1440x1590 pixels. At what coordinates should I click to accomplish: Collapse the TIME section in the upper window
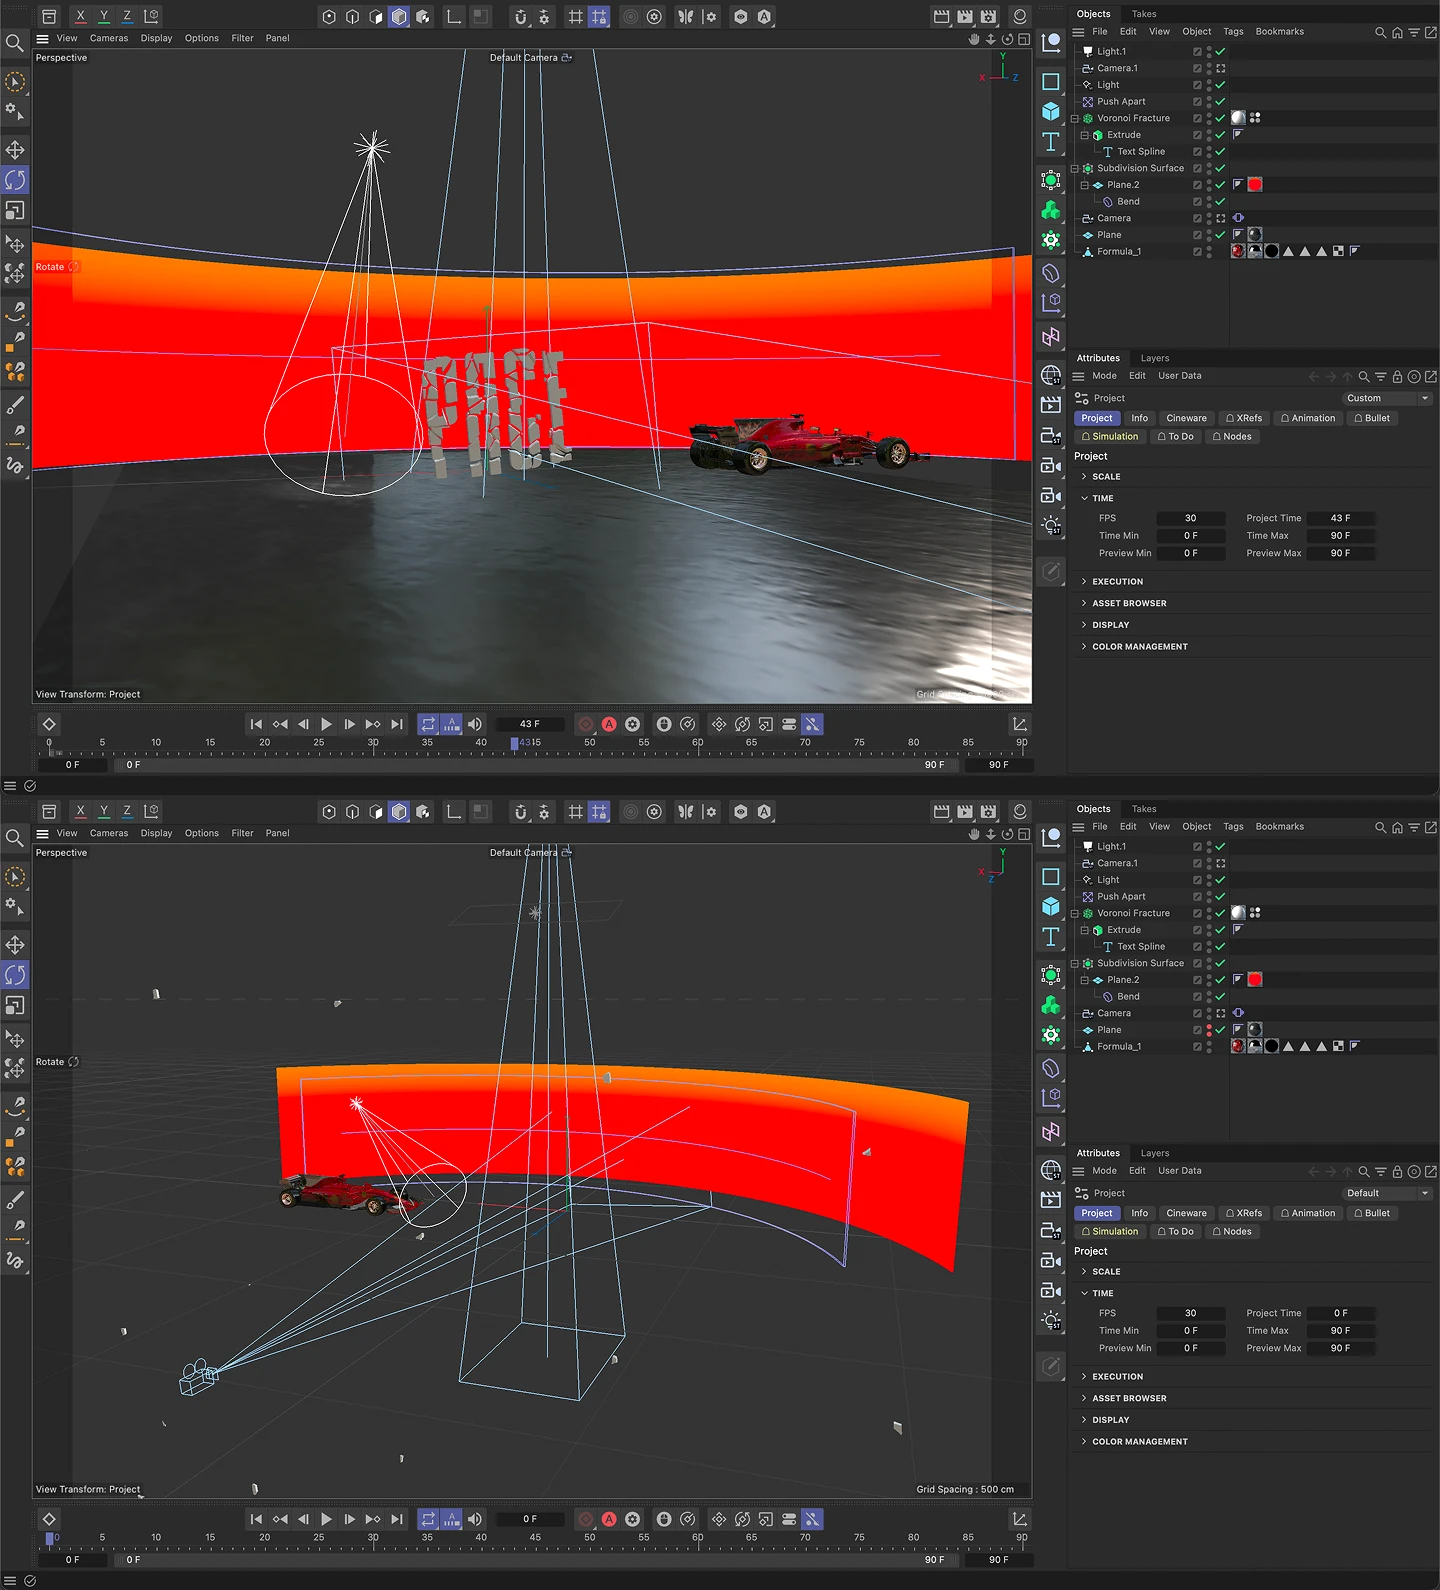point(1084,498)
